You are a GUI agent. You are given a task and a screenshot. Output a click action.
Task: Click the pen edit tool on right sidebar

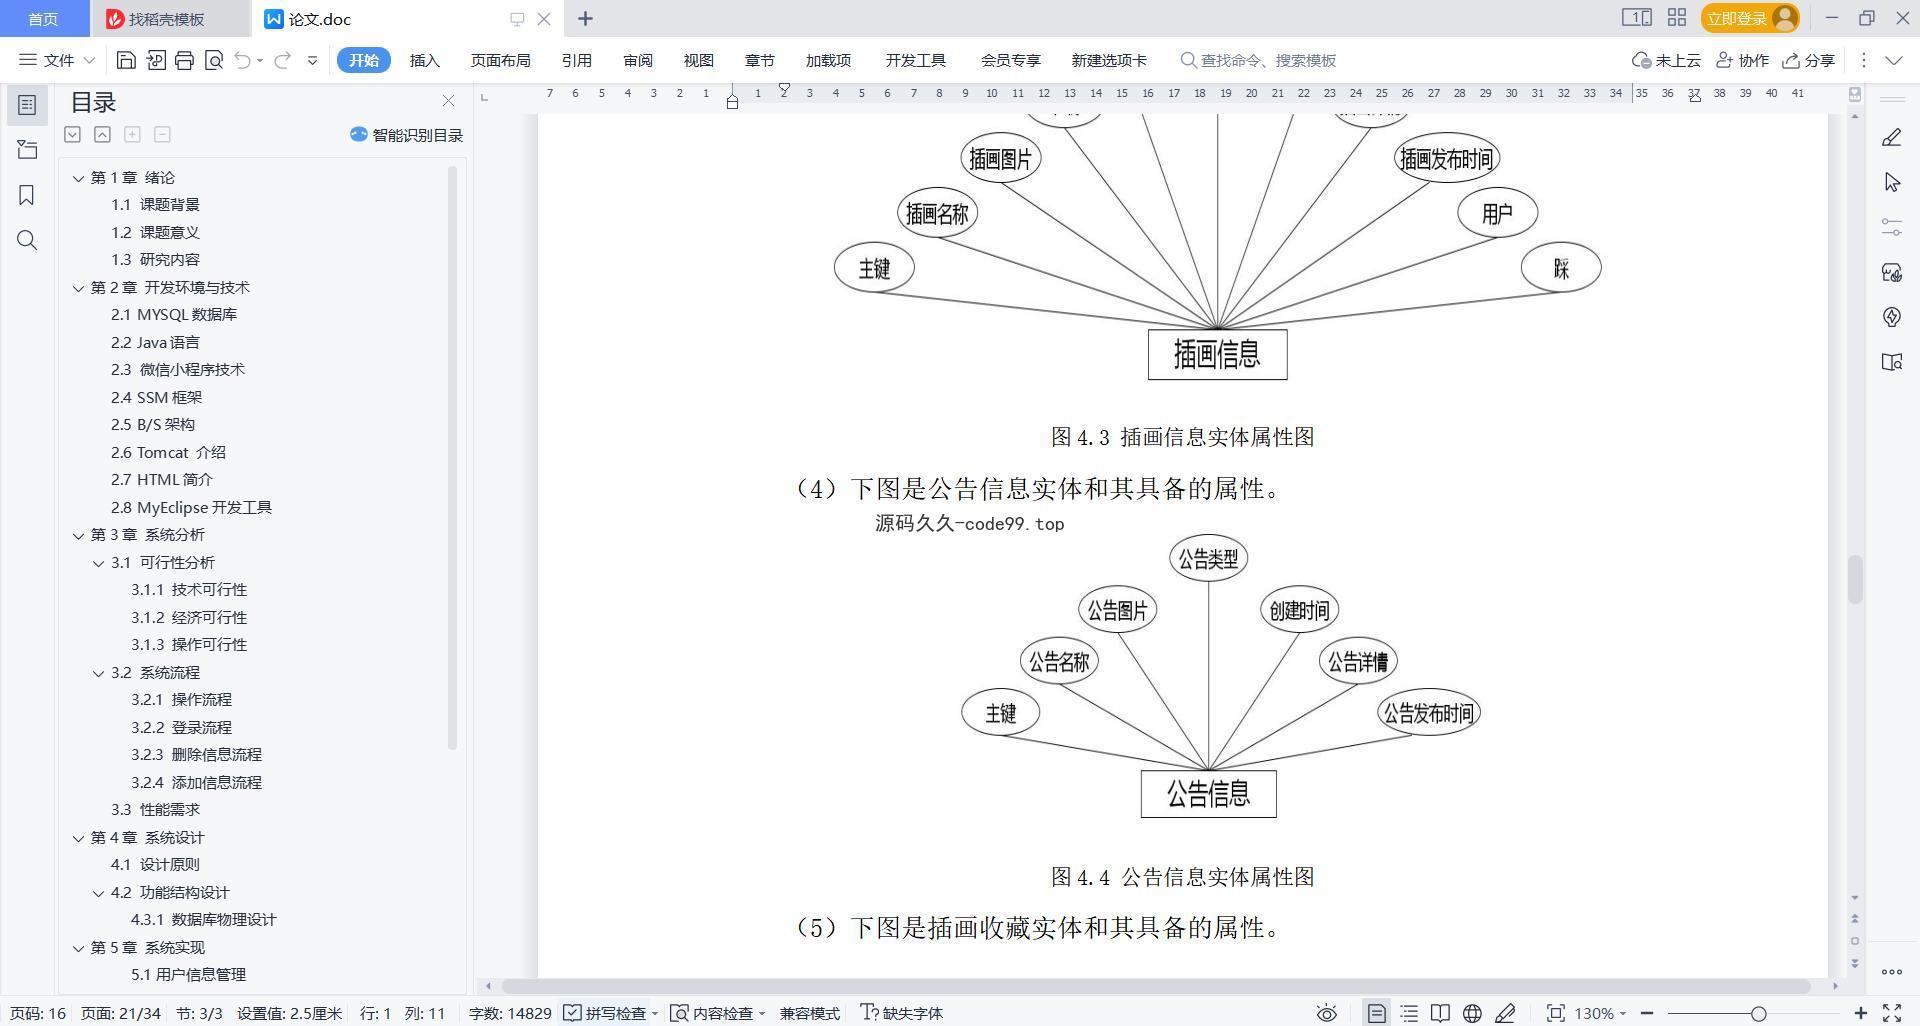1891,137
